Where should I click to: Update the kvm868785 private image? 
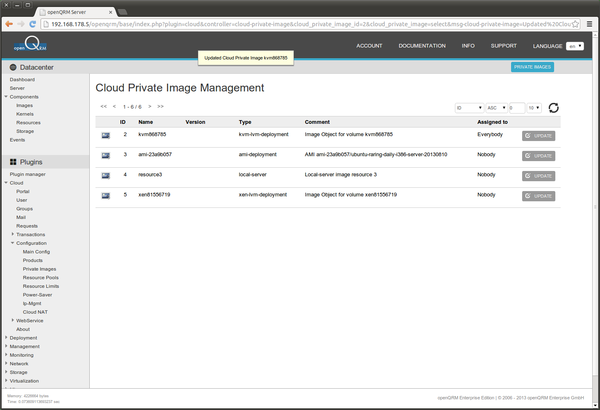tap(538, 136)
